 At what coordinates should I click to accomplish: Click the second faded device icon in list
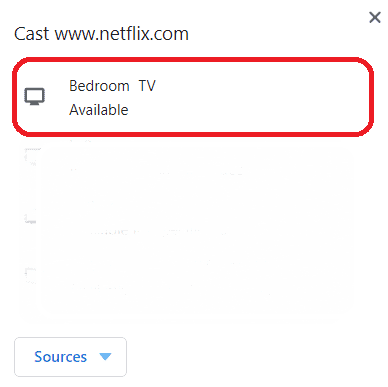pyautogui.click(x=30, y=219)
